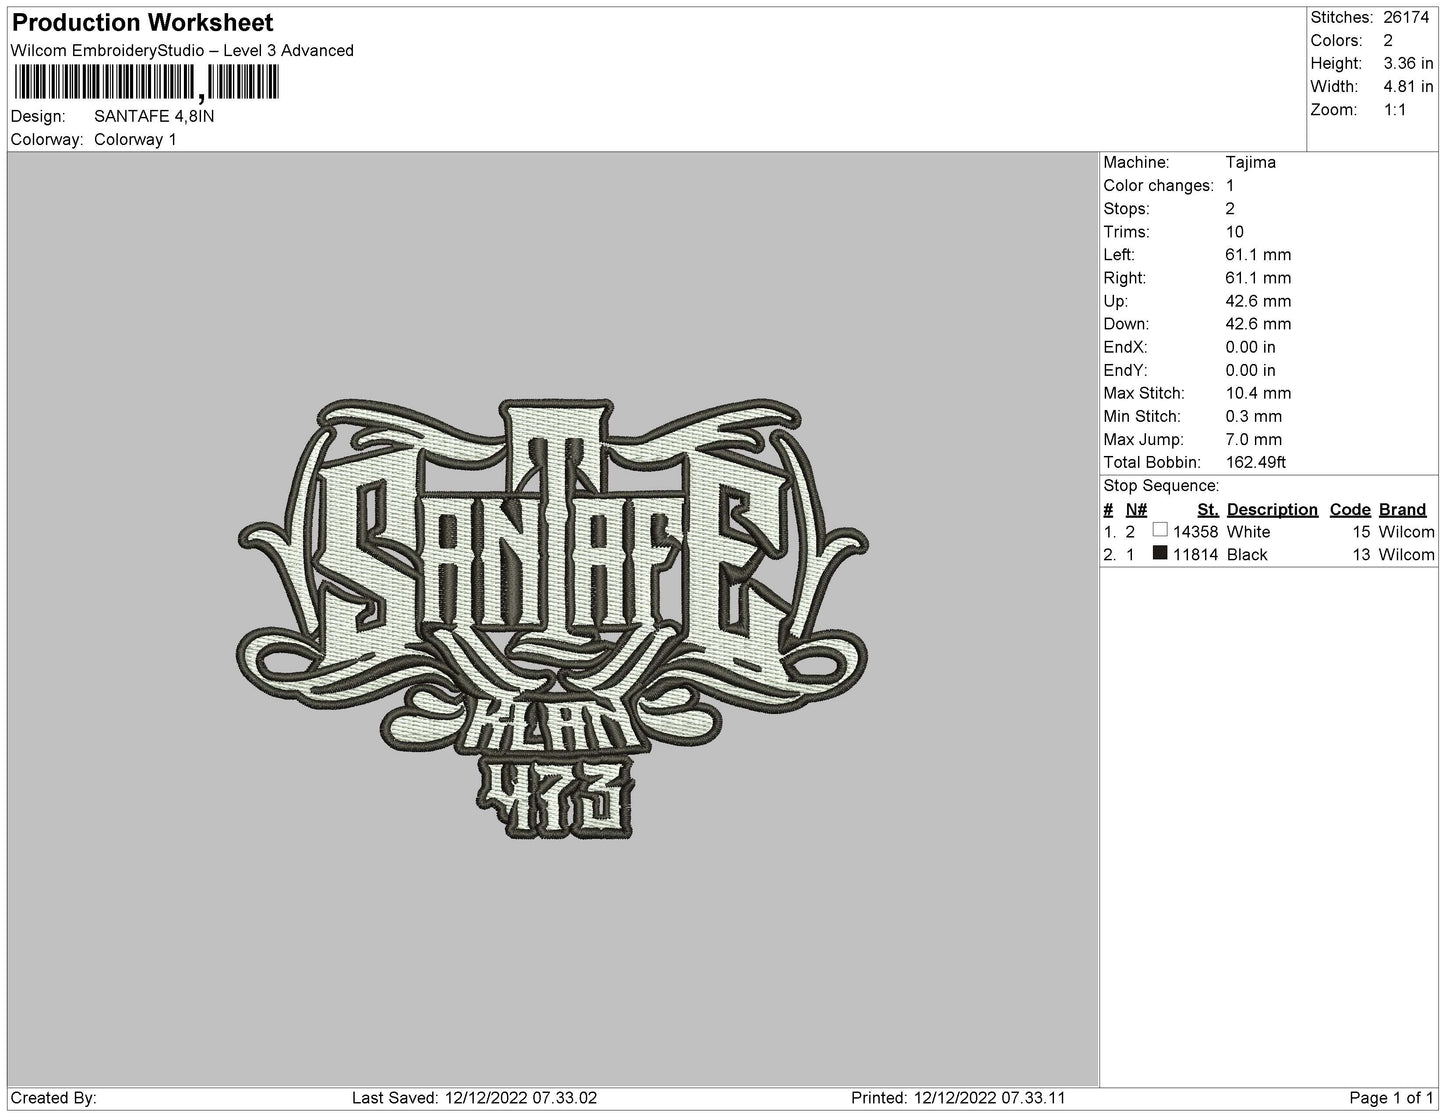Click the thread code 15
1445x1117 pixels.
tap(1361, 532)
